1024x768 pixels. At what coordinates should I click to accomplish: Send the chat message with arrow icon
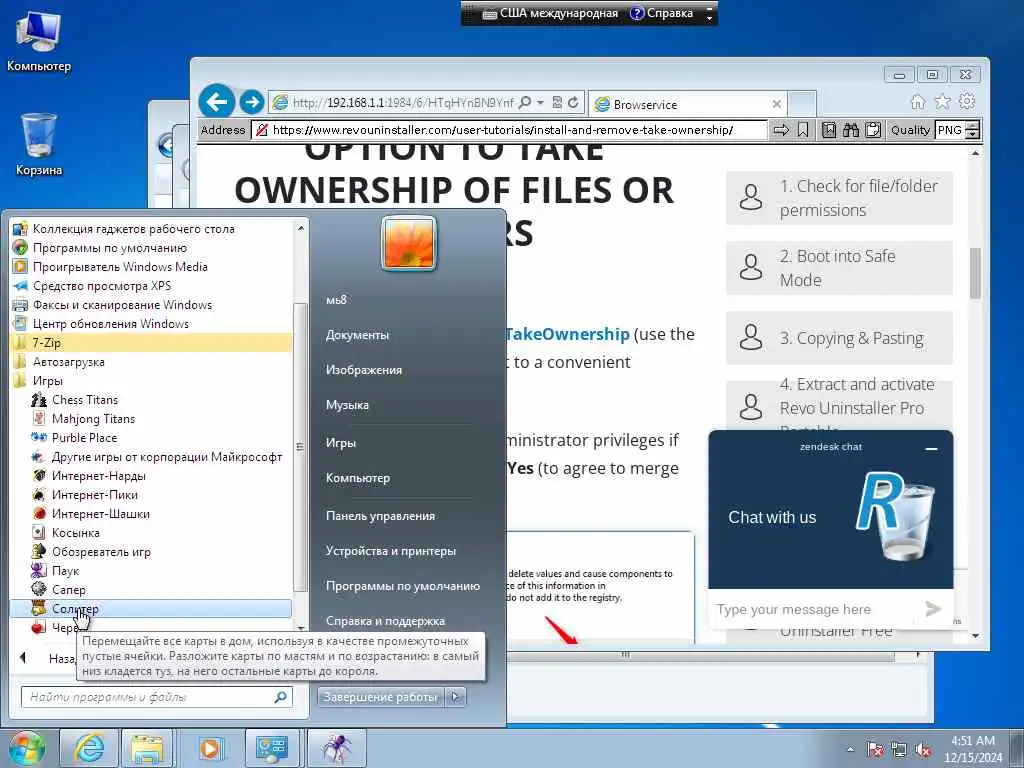tap(933, 609)
